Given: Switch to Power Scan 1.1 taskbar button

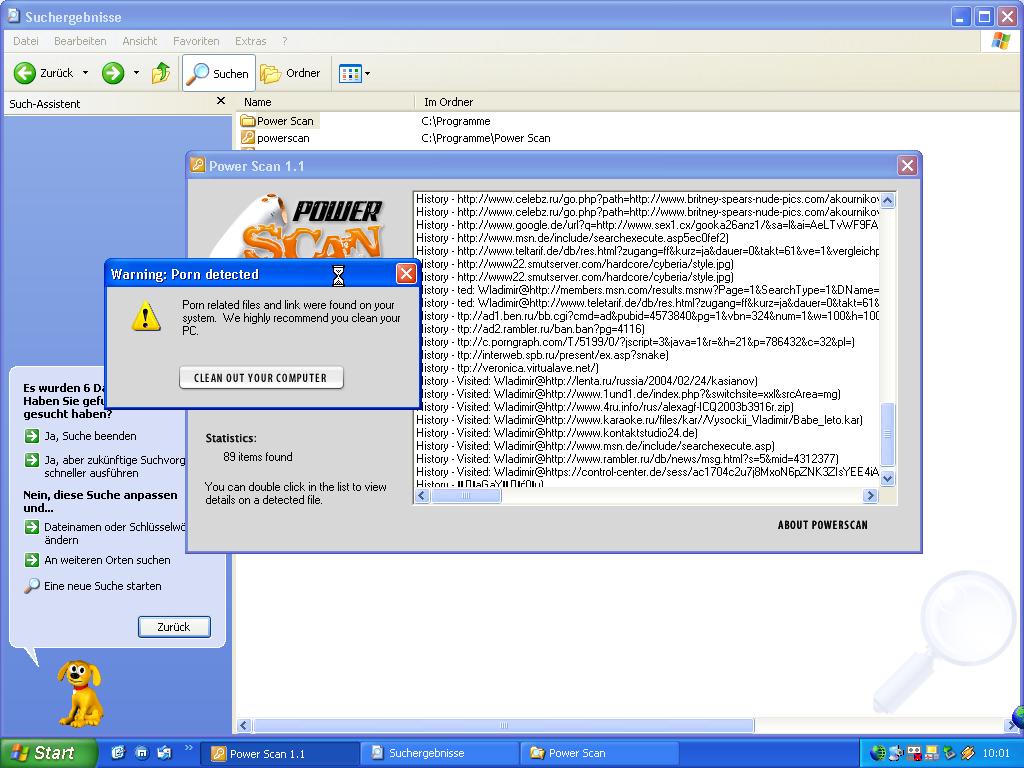Looking at the screenshot, I should [x=281, y=754].
